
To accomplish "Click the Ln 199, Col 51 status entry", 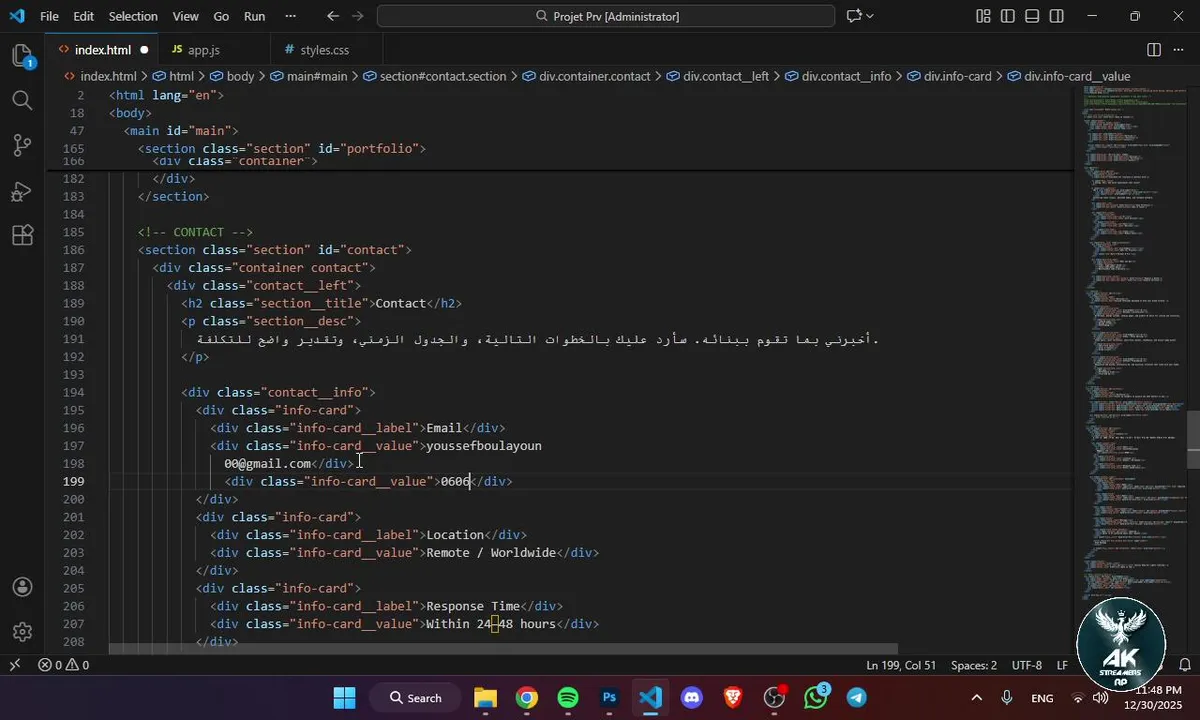I will click(901, 665).
